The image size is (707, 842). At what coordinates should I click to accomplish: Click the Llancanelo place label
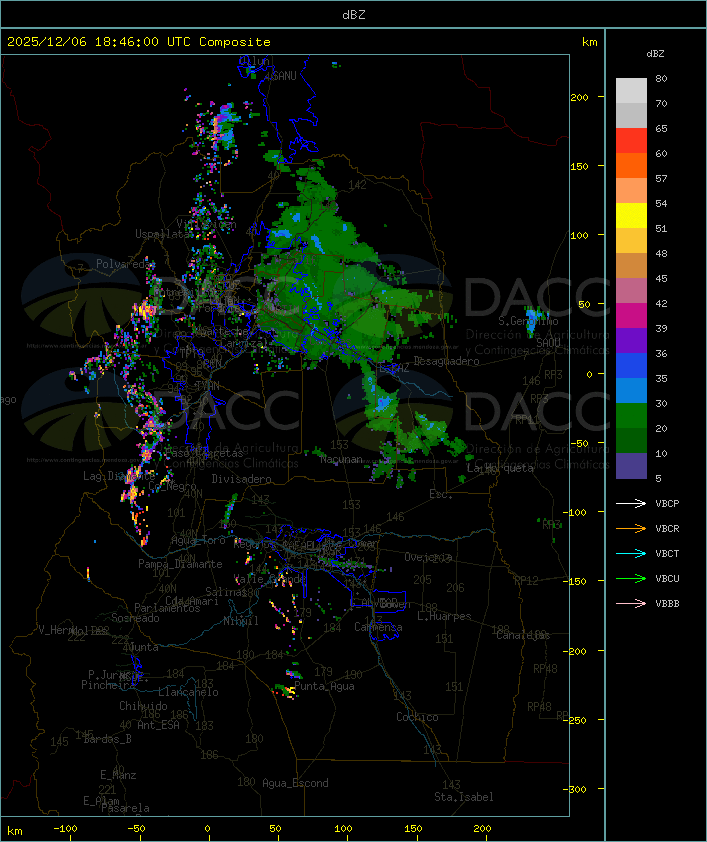coord(188,692)
